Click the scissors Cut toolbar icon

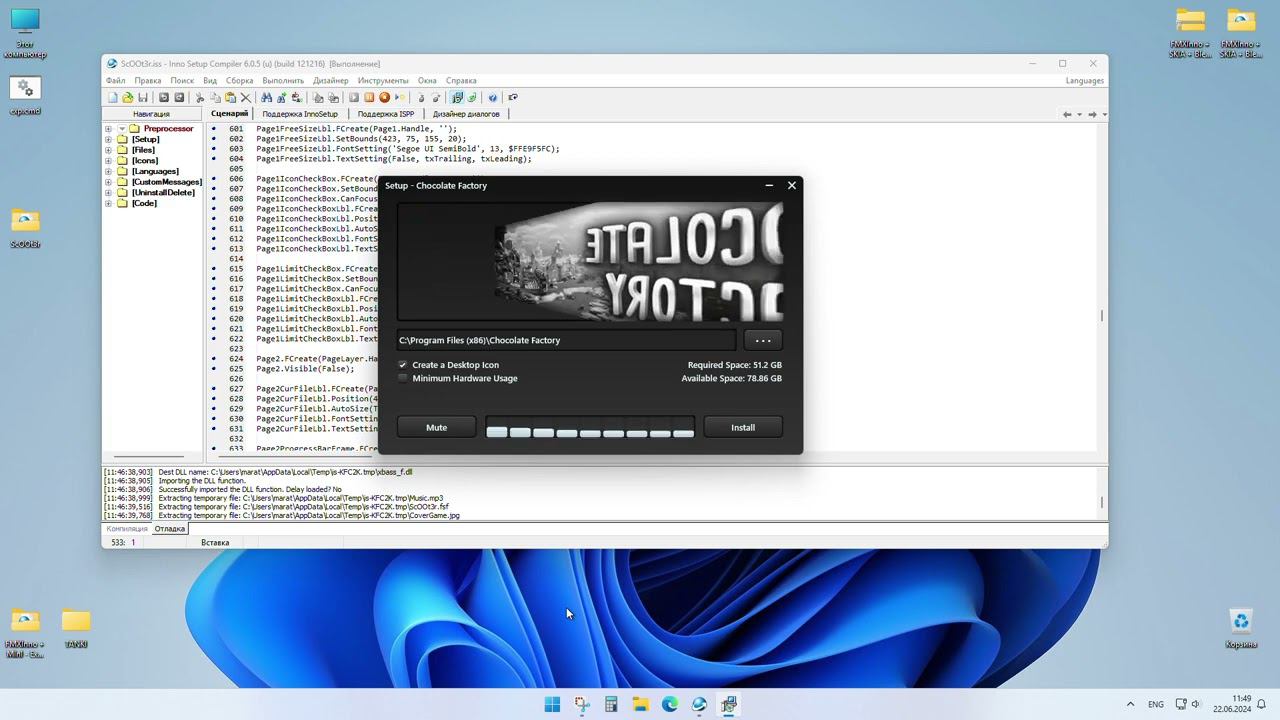[x=200, y=97]
